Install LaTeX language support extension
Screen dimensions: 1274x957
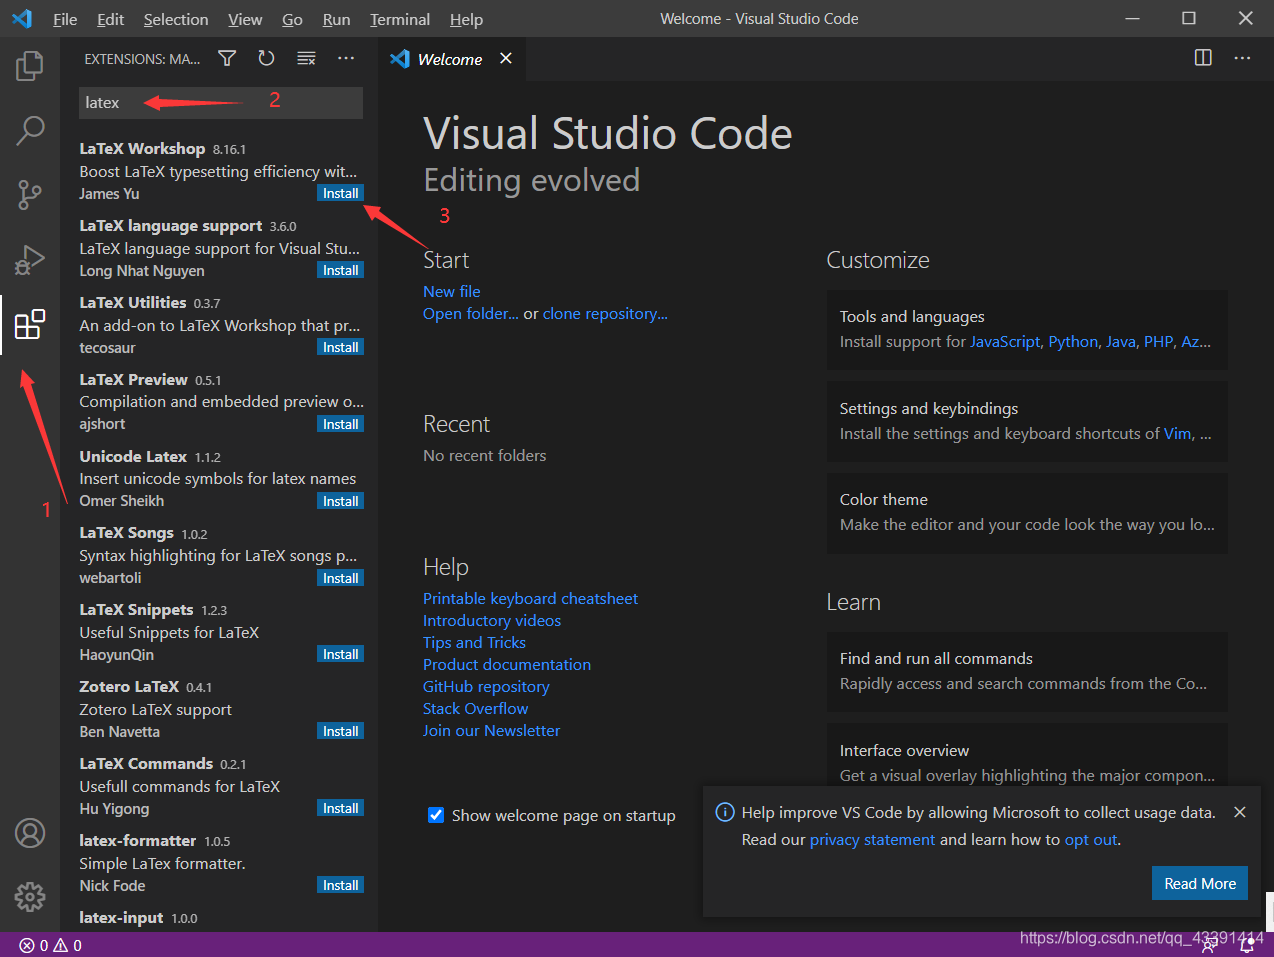(340, 270)
